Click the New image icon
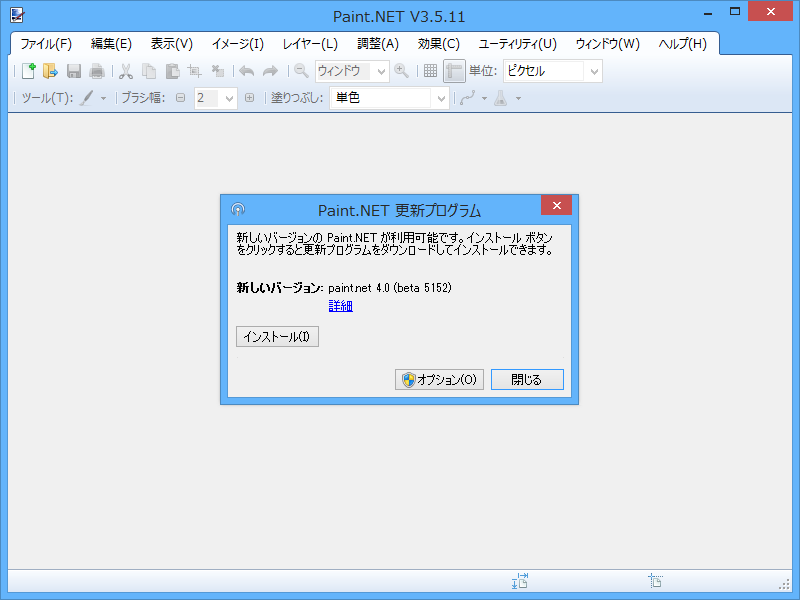 coord(29,71)
